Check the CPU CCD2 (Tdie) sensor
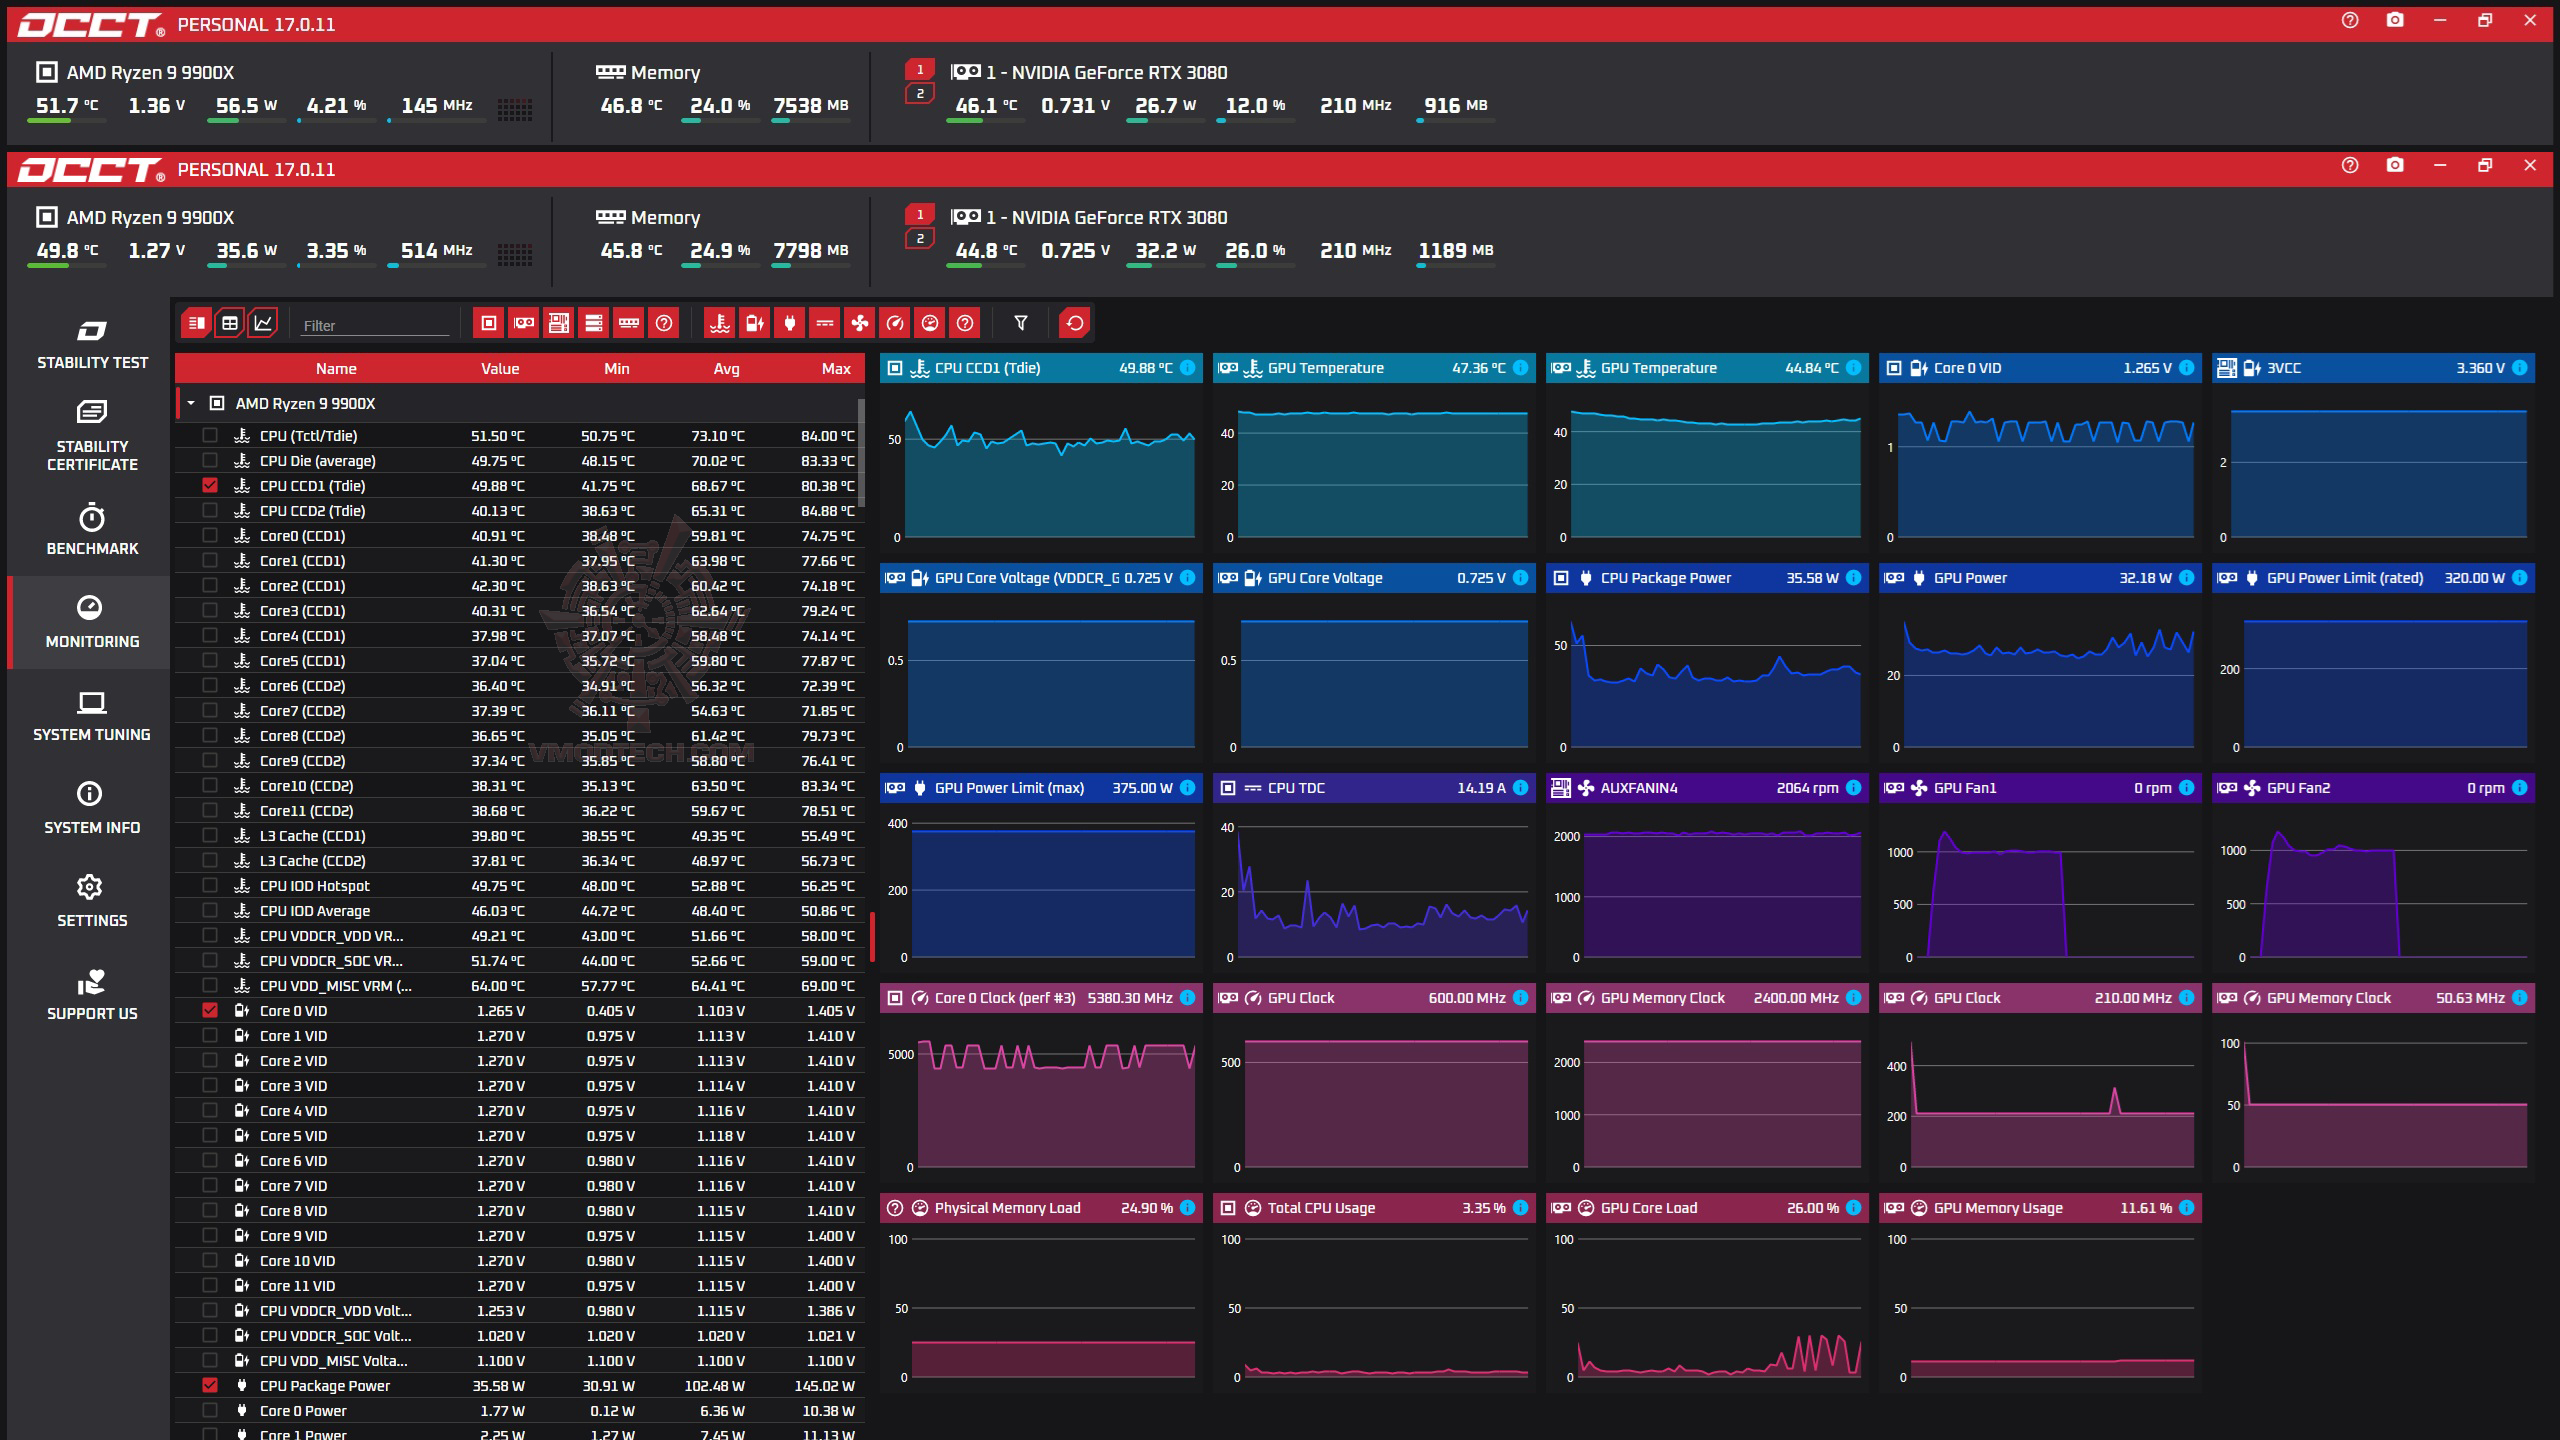Viewport: 2560px width, 1440px height. point(210,511)
